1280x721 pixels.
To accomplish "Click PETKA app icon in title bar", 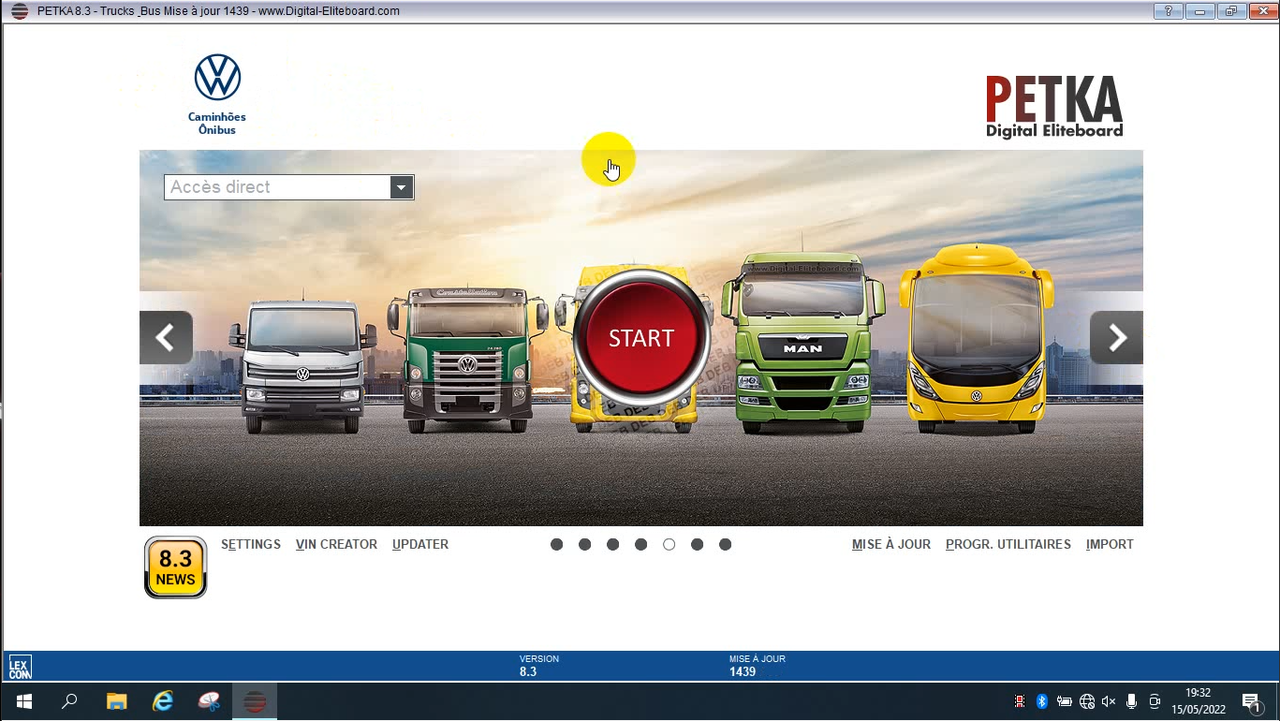I will click(19, 11).
